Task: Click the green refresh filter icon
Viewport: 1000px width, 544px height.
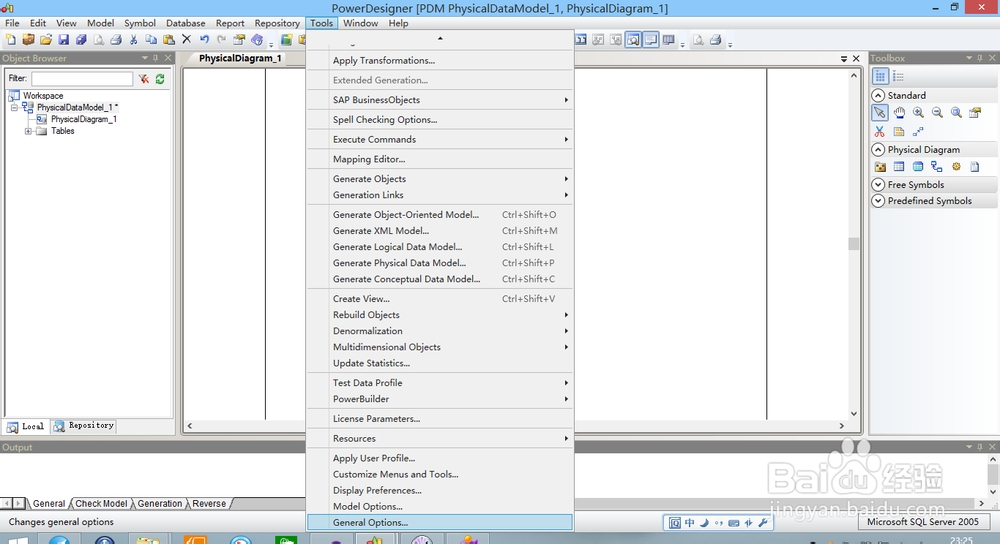Action: point(160,78)
